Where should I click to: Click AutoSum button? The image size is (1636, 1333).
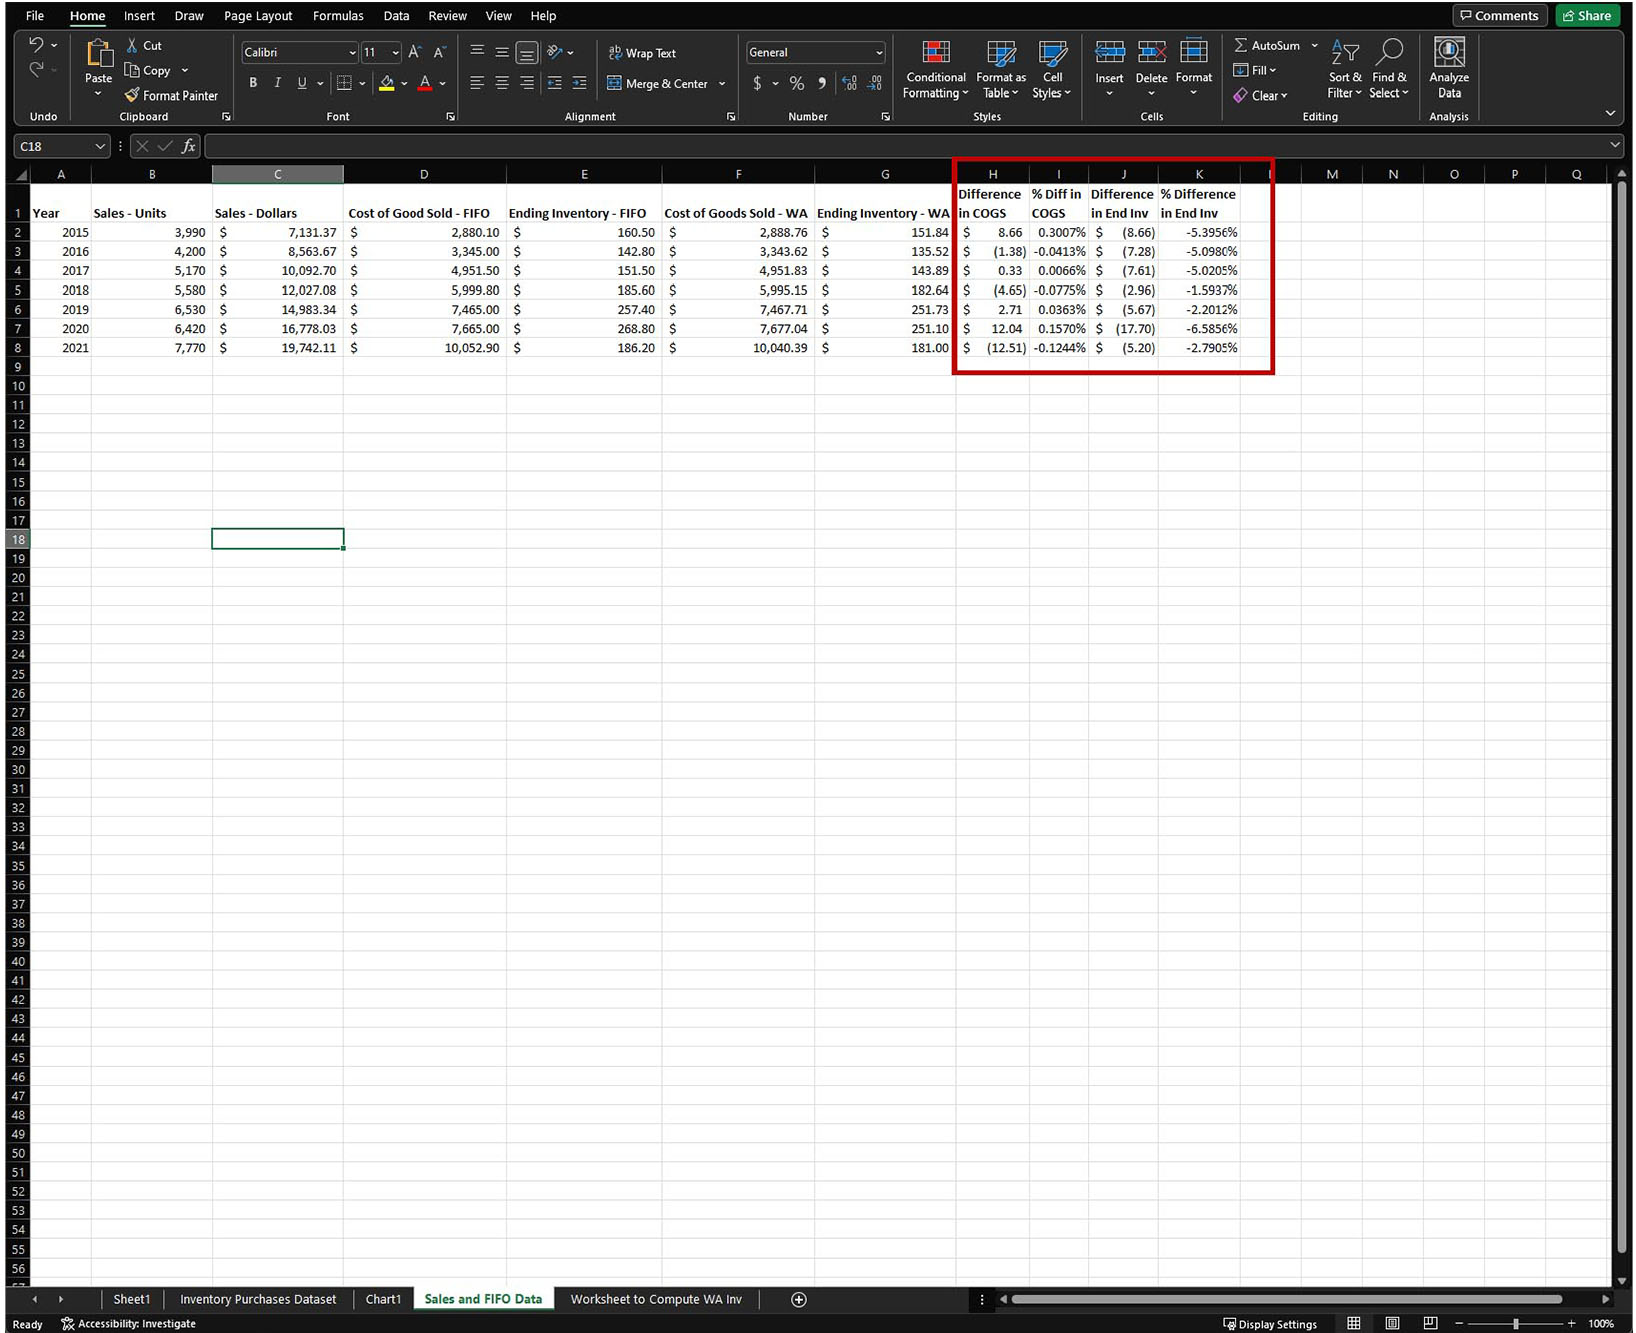tap(1267, 45)
